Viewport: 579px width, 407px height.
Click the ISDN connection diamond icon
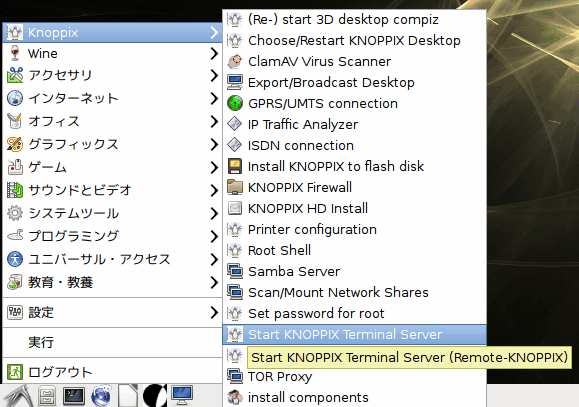pos(235,145)
